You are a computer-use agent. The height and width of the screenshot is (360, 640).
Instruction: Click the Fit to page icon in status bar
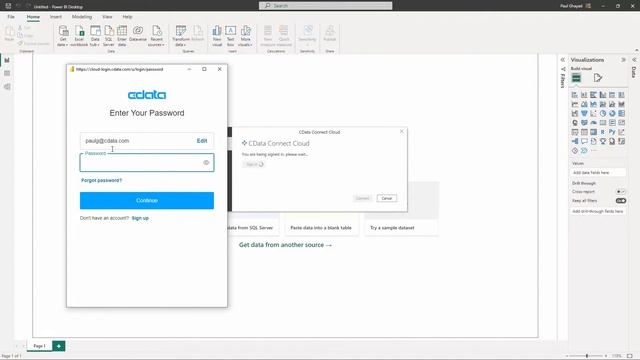pos(630,356)
